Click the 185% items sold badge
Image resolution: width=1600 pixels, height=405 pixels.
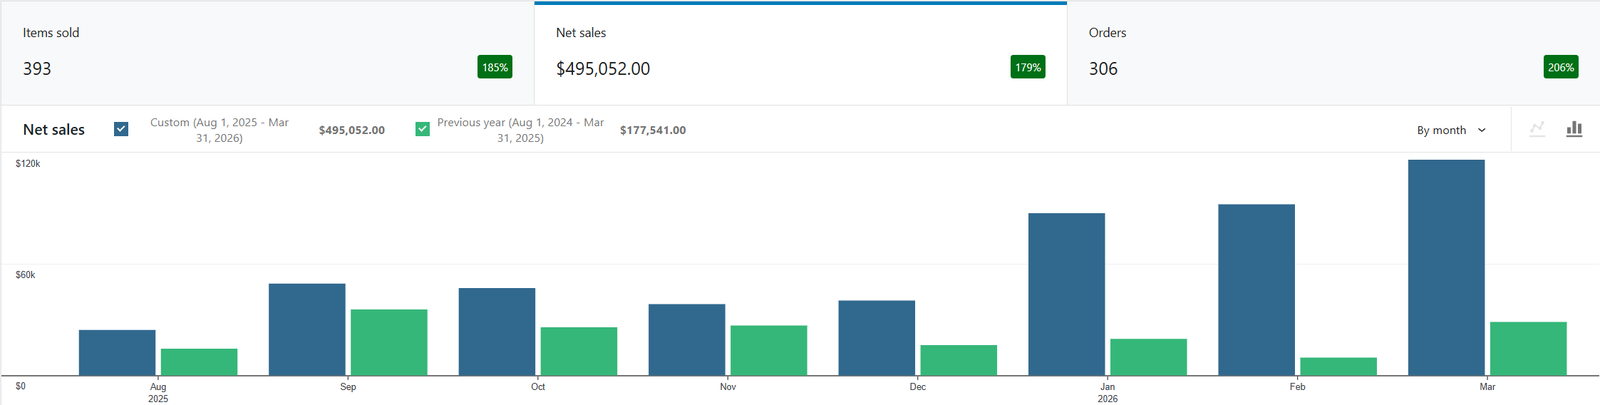click(495, 67)
